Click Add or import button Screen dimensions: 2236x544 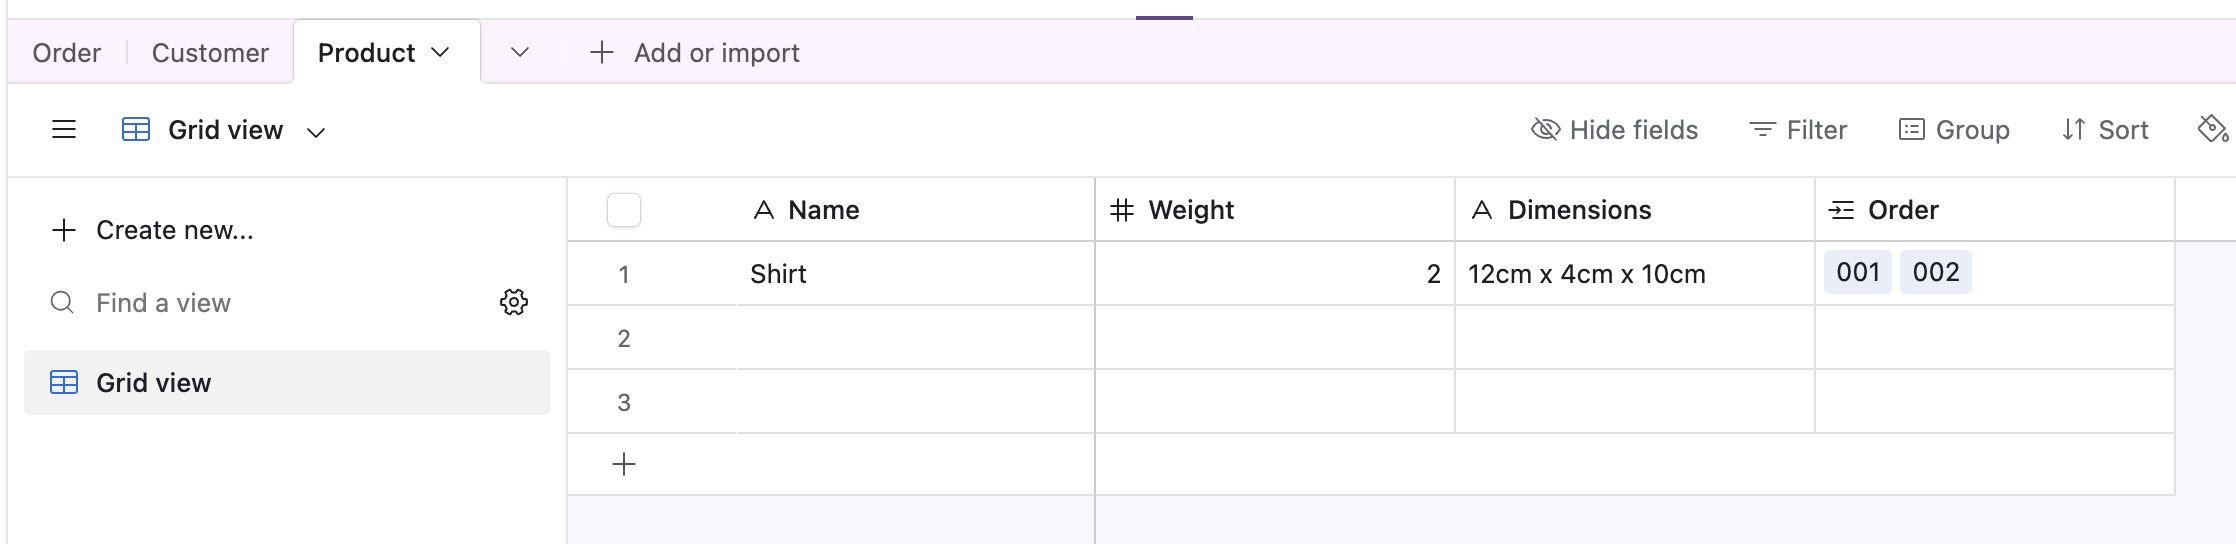point(696,53)
